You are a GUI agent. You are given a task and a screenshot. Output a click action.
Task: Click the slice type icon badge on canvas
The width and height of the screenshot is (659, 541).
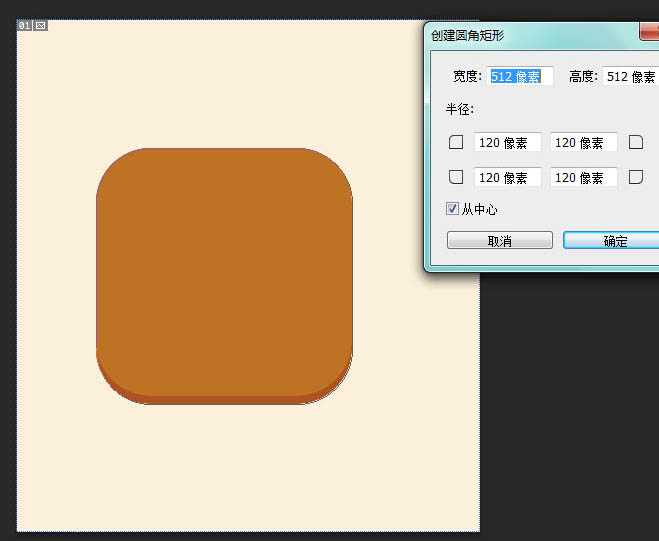tap(41, 25)
